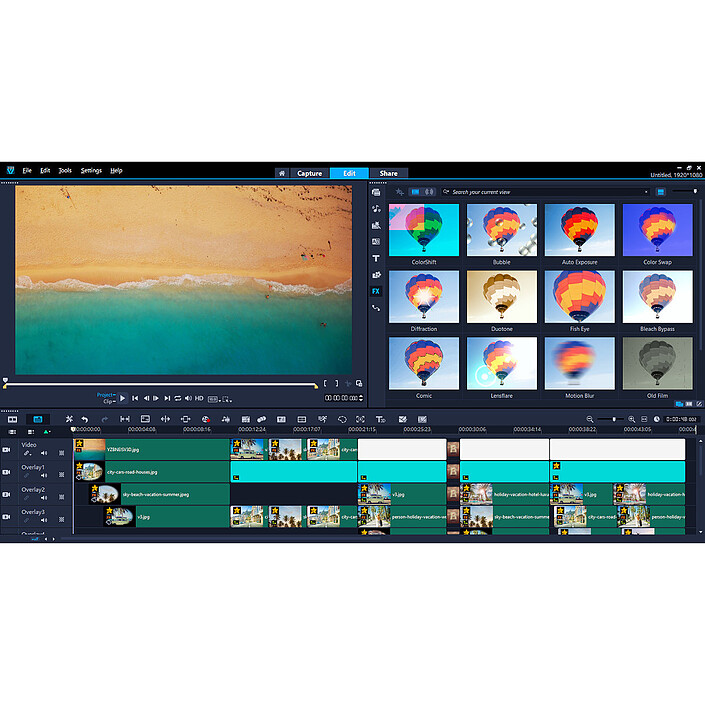Open the Record/Capture option icon
This screenshot has height=705, width=705.
click(x=205, y=419)
